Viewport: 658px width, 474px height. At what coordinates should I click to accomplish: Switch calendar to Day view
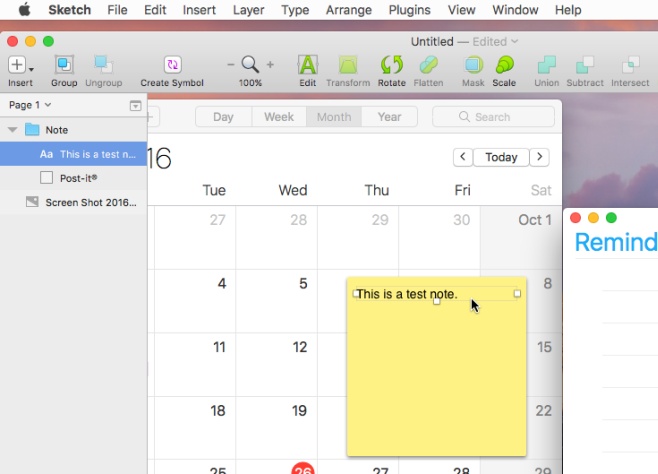coord(223,117)
